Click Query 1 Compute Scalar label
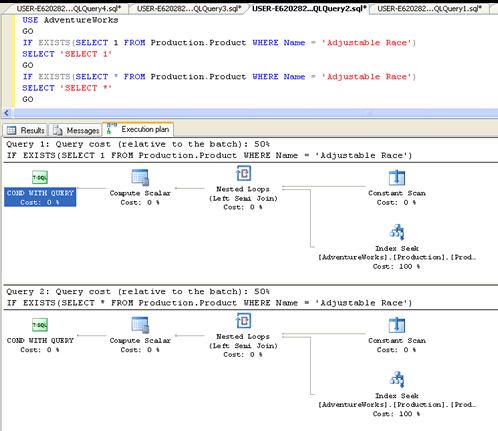498x431 pixels. pyautogui.click(x=140, y=193)
